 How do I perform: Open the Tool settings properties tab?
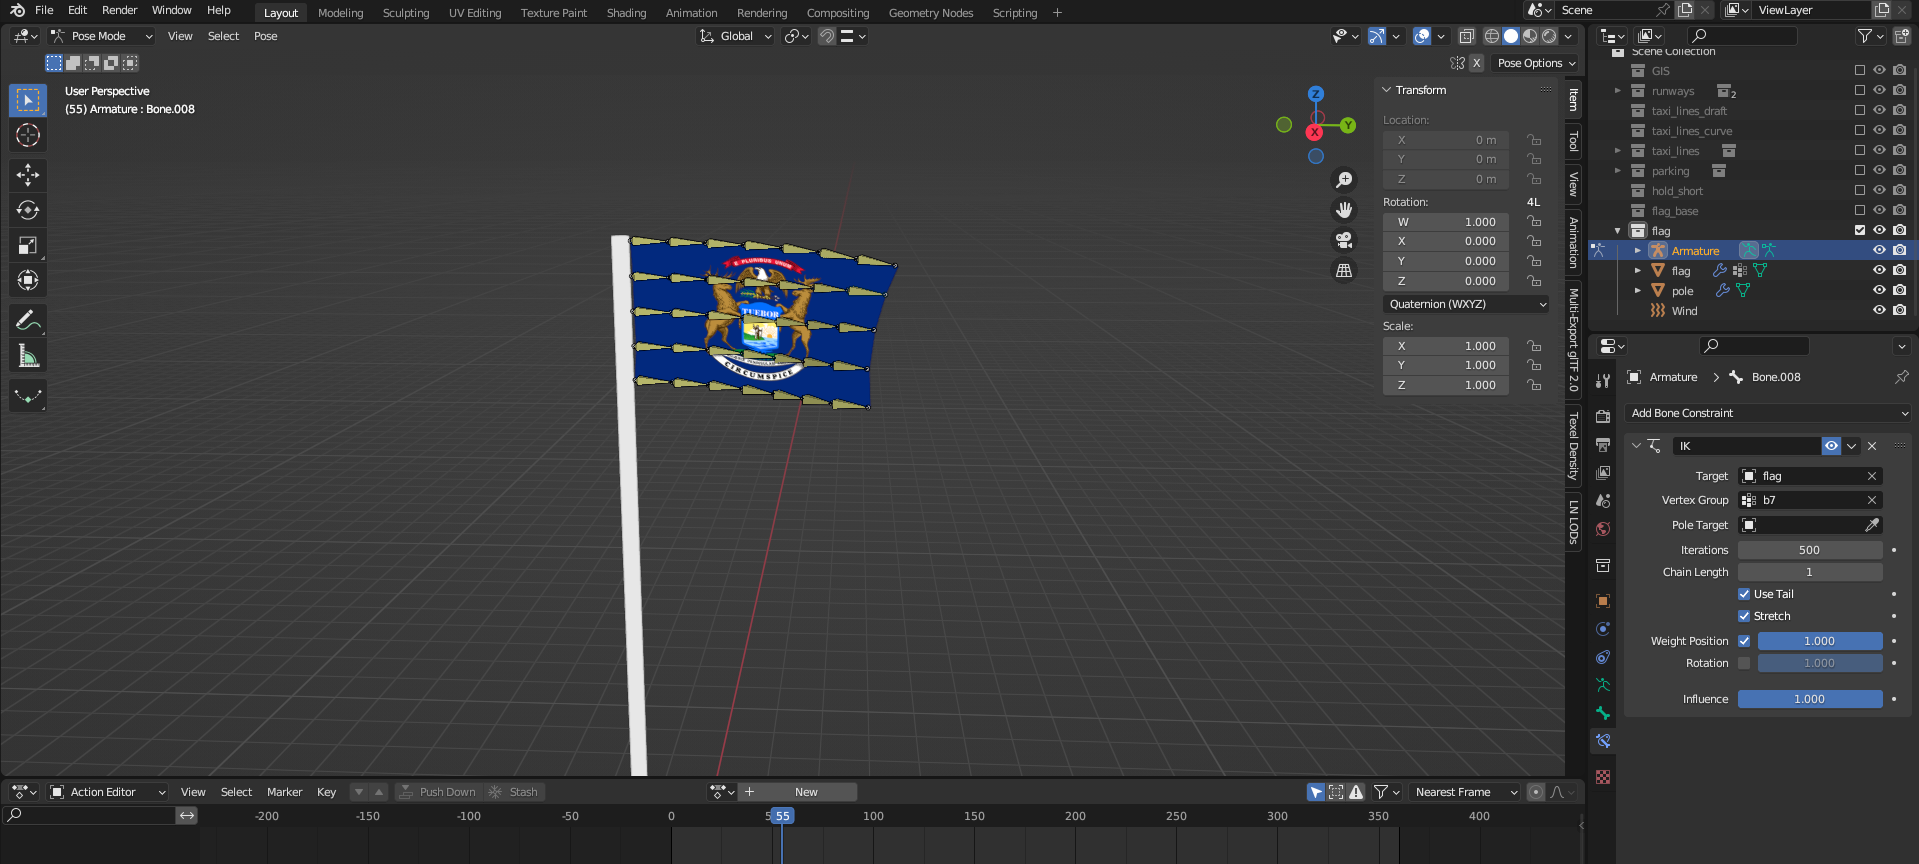(1603, 380)
